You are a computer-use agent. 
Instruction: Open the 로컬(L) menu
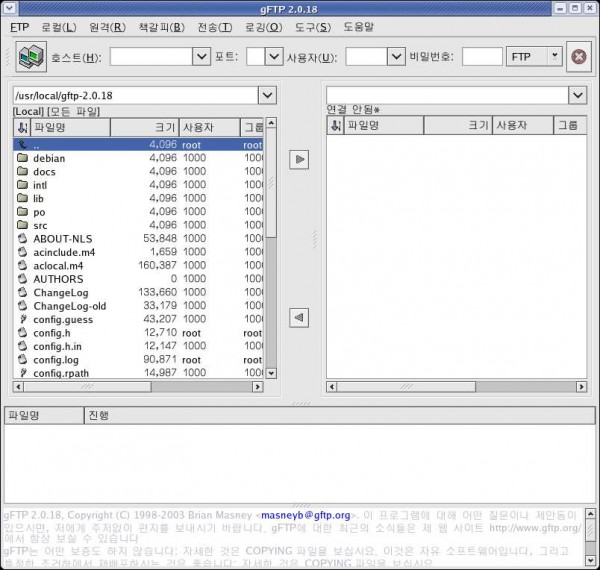click(59, 27)
